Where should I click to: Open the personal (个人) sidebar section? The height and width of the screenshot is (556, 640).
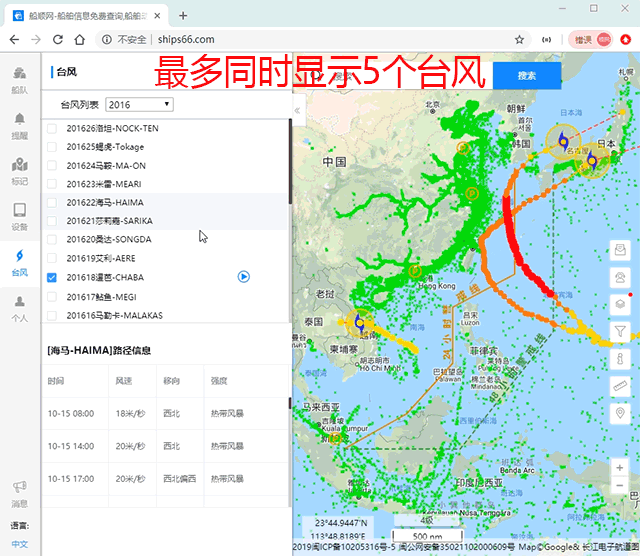coord(20,309)
